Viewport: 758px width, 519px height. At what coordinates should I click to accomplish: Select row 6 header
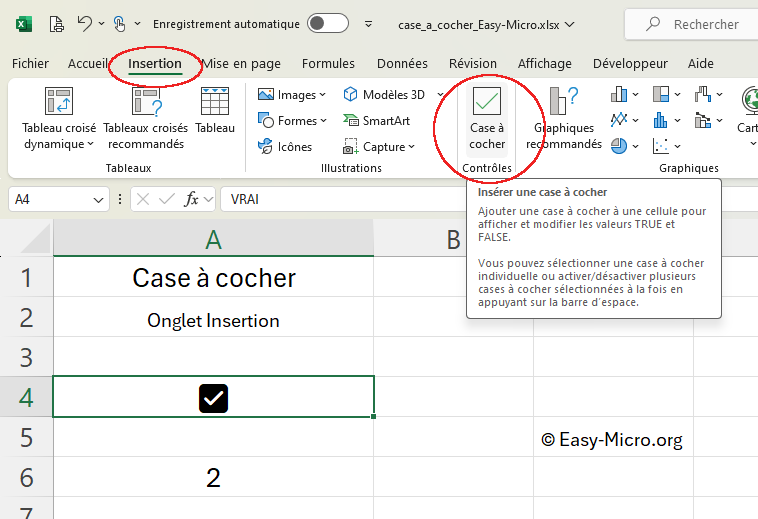pyautogui.click(x=26, y=477)
